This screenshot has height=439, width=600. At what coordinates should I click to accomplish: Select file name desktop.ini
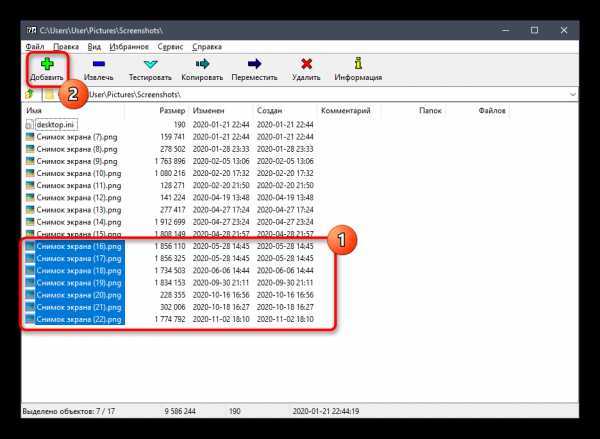(x=56, y=125)
